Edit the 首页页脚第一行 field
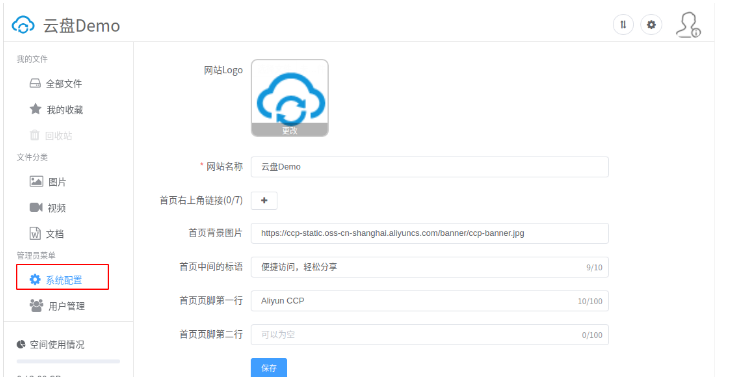The height and width of the screenshot is (379, 732). coord(429,301)
